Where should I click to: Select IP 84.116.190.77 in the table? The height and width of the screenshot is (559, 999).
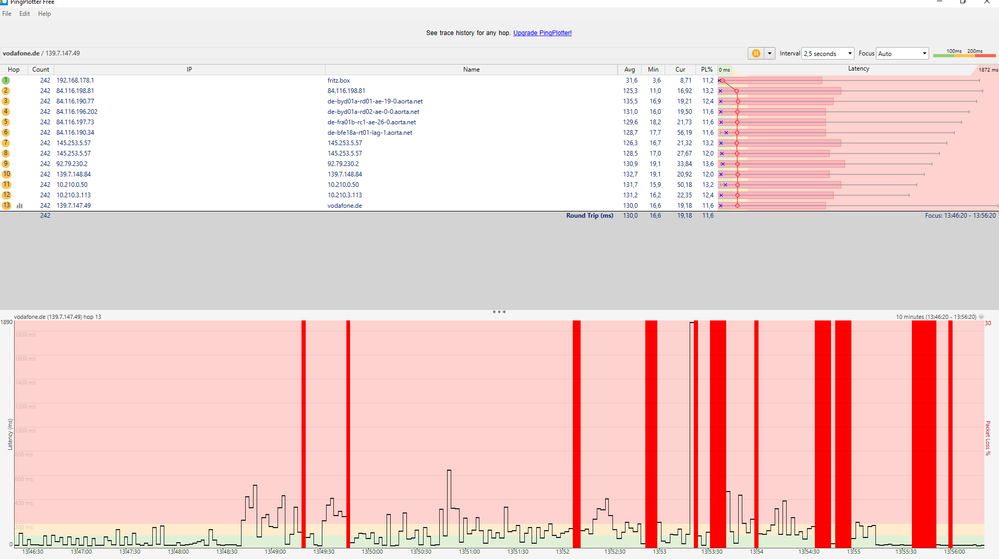(75, 101)
